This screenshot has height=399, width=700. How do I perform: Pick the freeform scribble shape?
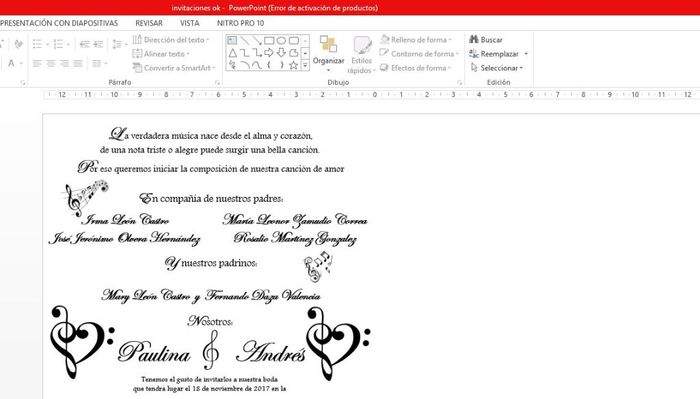[232, 65]
